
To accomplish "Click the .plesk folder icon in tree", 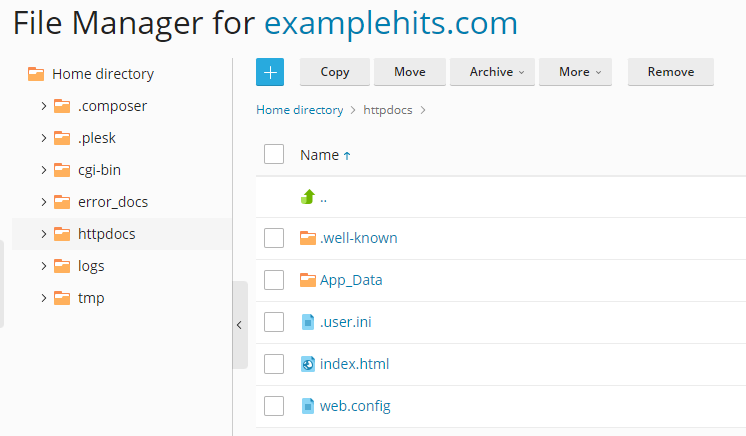I will coord(62,138).
